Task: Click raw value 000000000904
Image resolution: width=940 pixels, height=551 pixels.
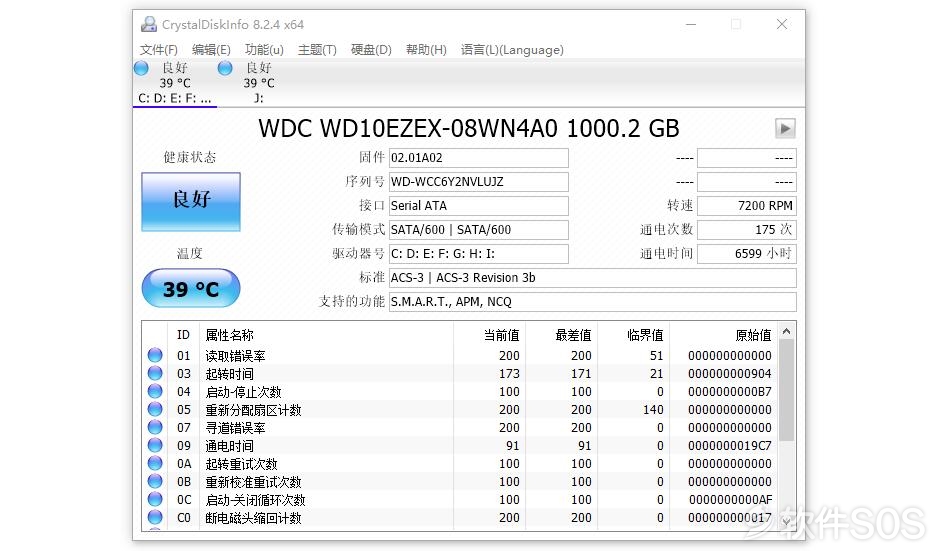Action: click(730, 374)
